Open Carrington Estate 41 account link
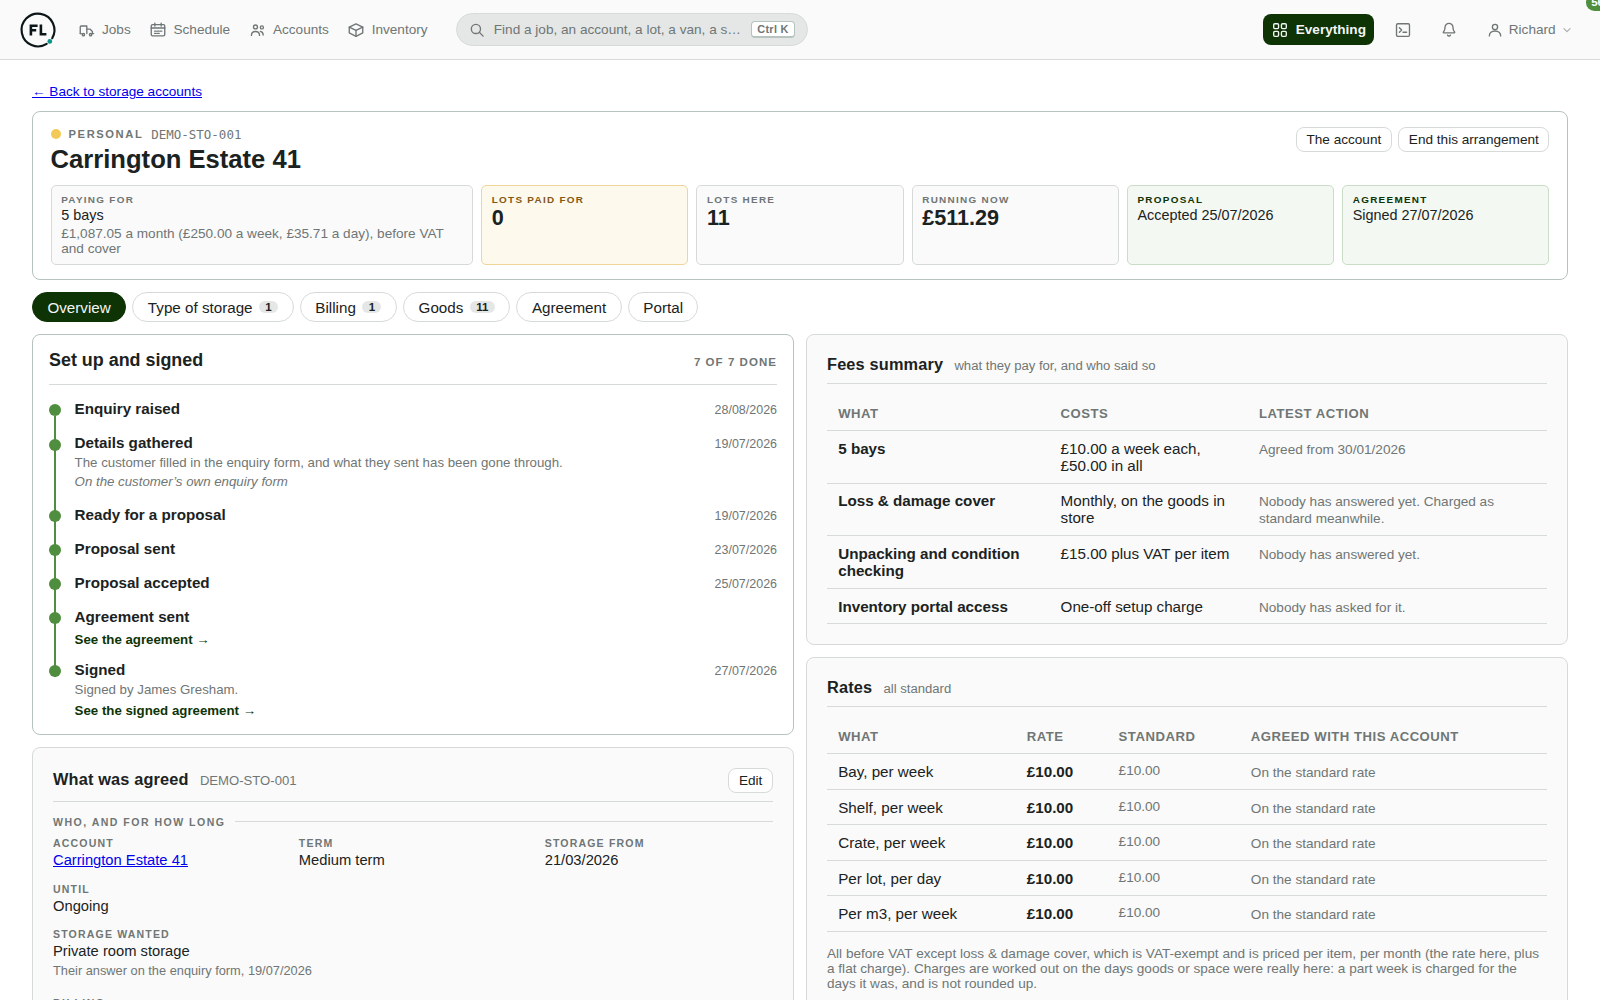Viewport: 1600px width, 1000px height. point(120,860)
